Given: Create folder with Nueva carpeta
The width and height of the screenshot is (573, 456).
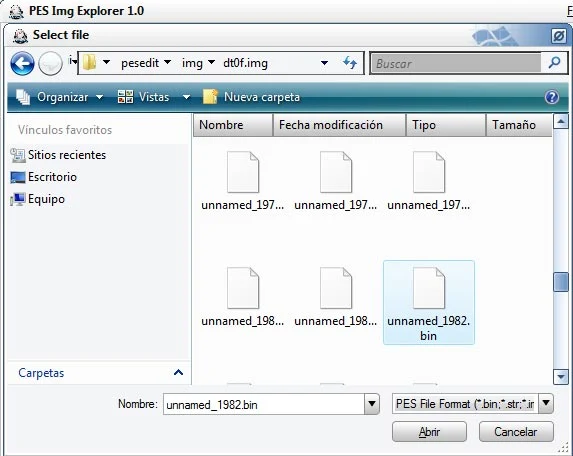Looking at the screenshot, I should (251, 97).
